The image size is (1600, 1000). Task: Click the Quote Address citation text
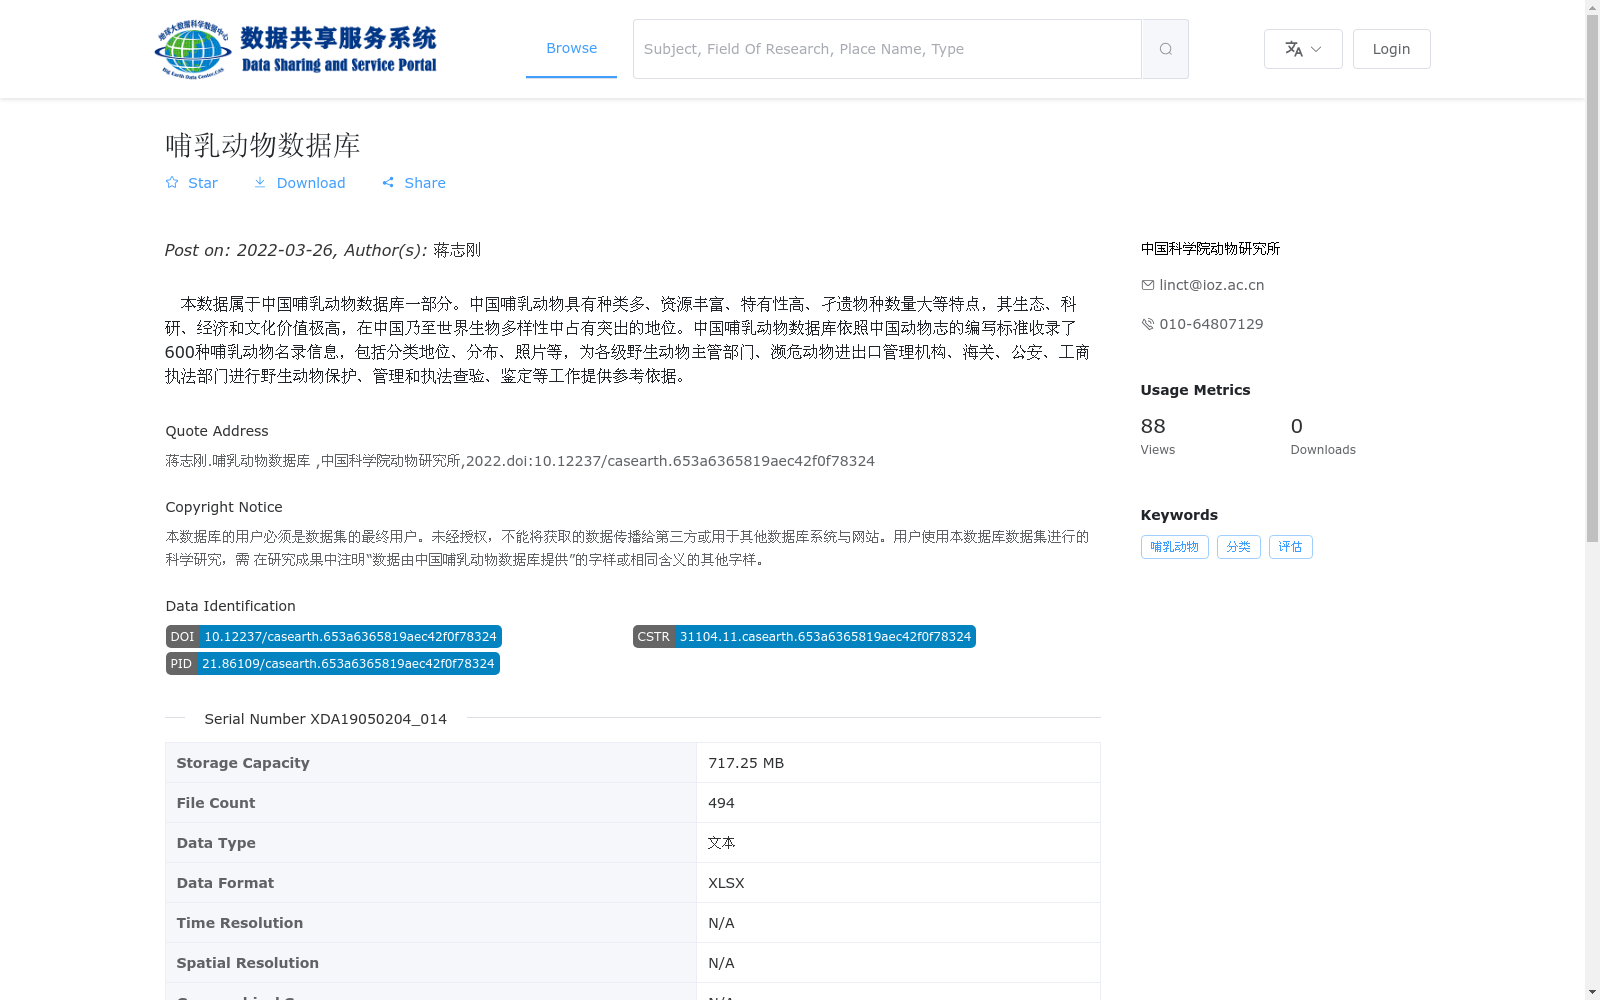520,461
